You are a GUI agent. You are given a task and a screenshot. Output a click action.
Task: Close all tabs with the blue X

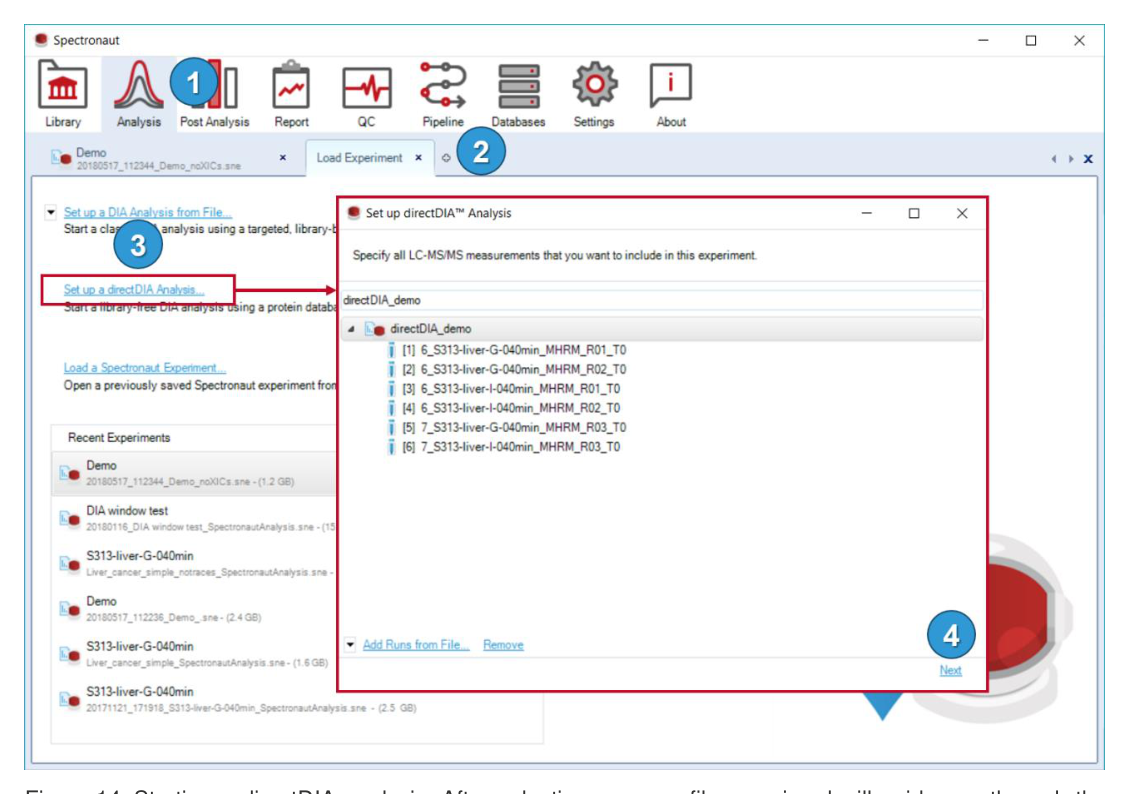click(x=1088, y=158)
